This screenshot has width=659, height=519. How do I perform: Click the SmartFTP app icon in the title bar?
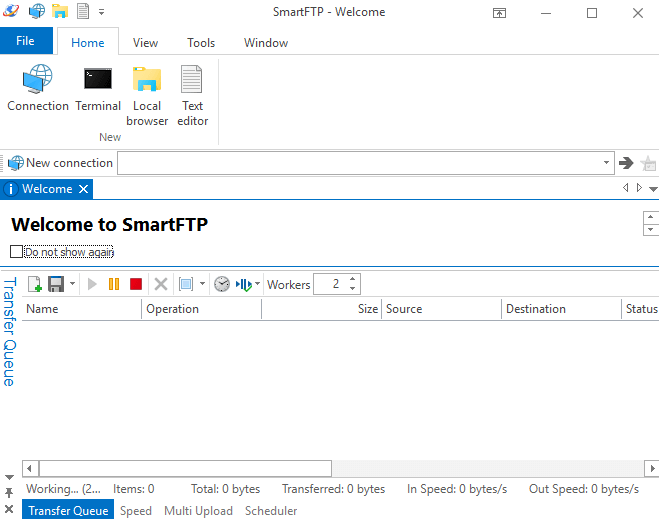[11, 11]
